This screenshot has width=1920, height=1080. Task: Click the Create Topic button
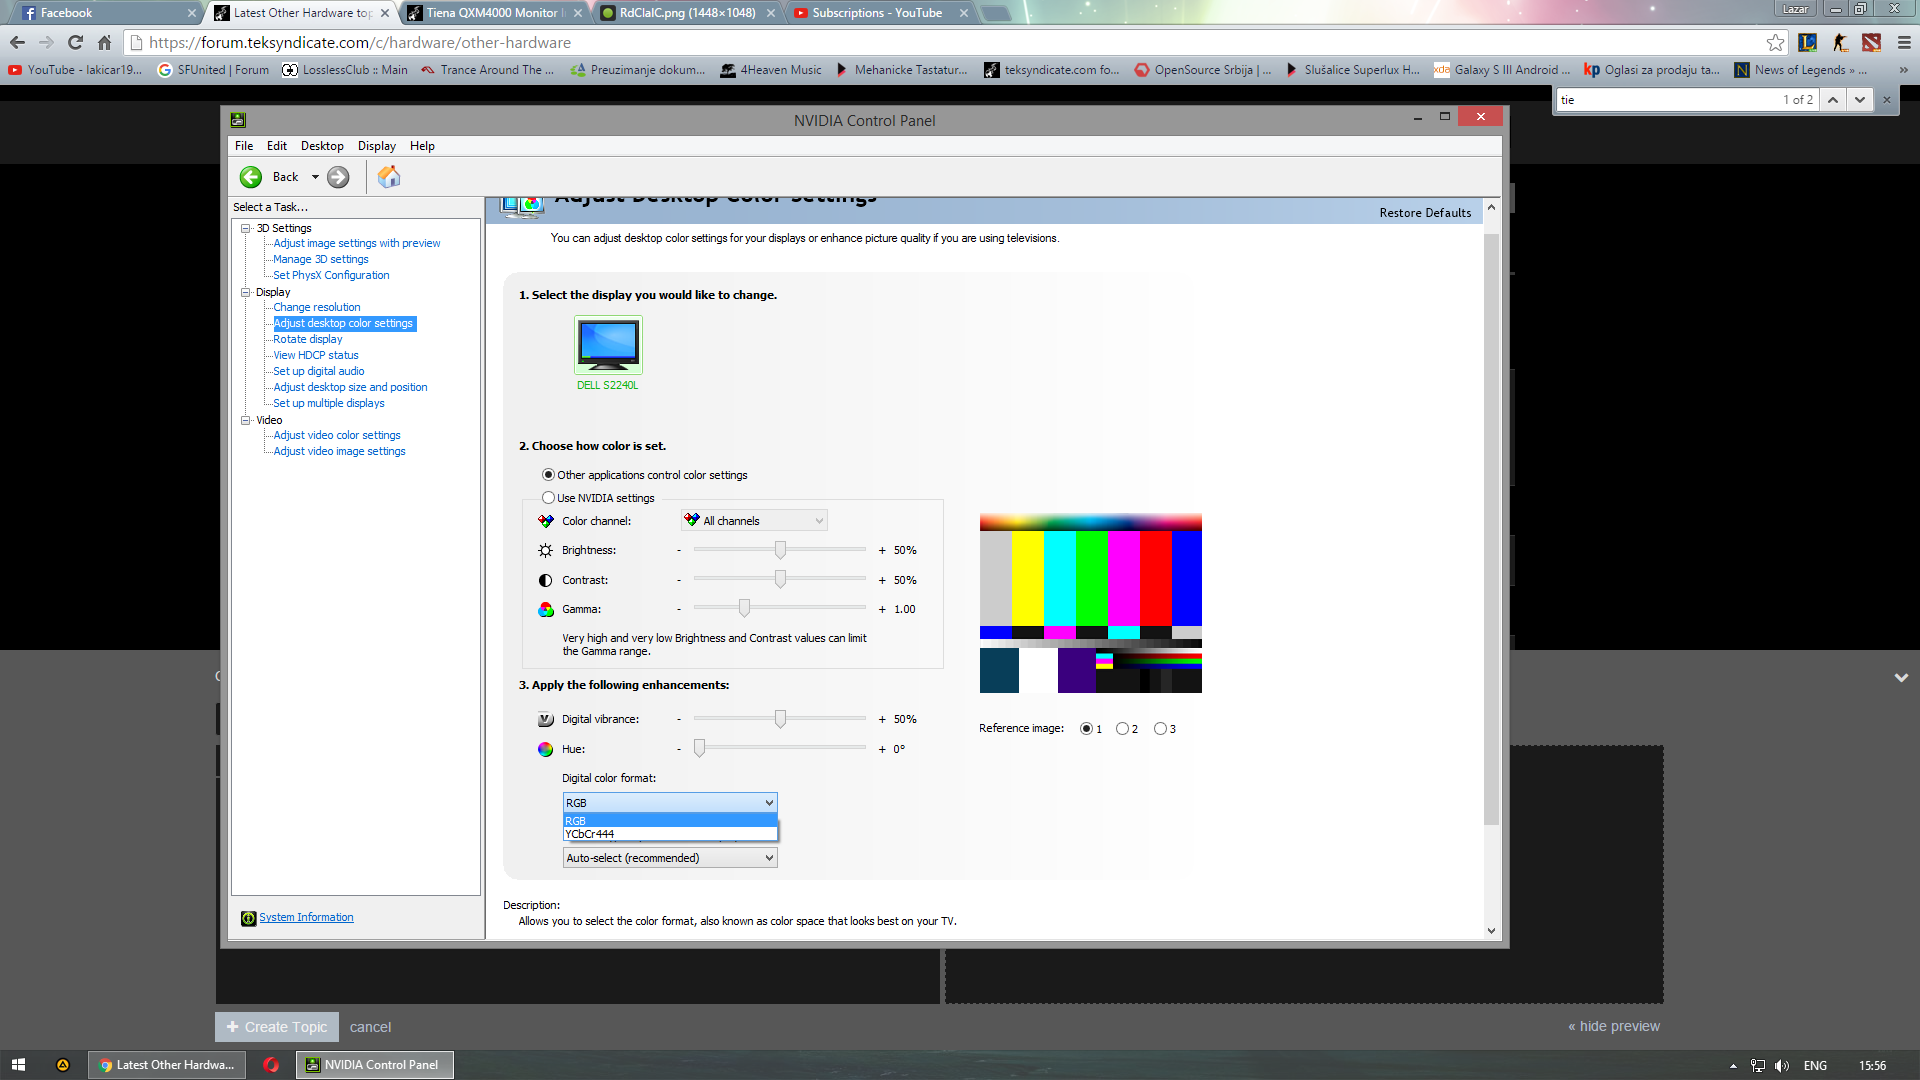277,1027
